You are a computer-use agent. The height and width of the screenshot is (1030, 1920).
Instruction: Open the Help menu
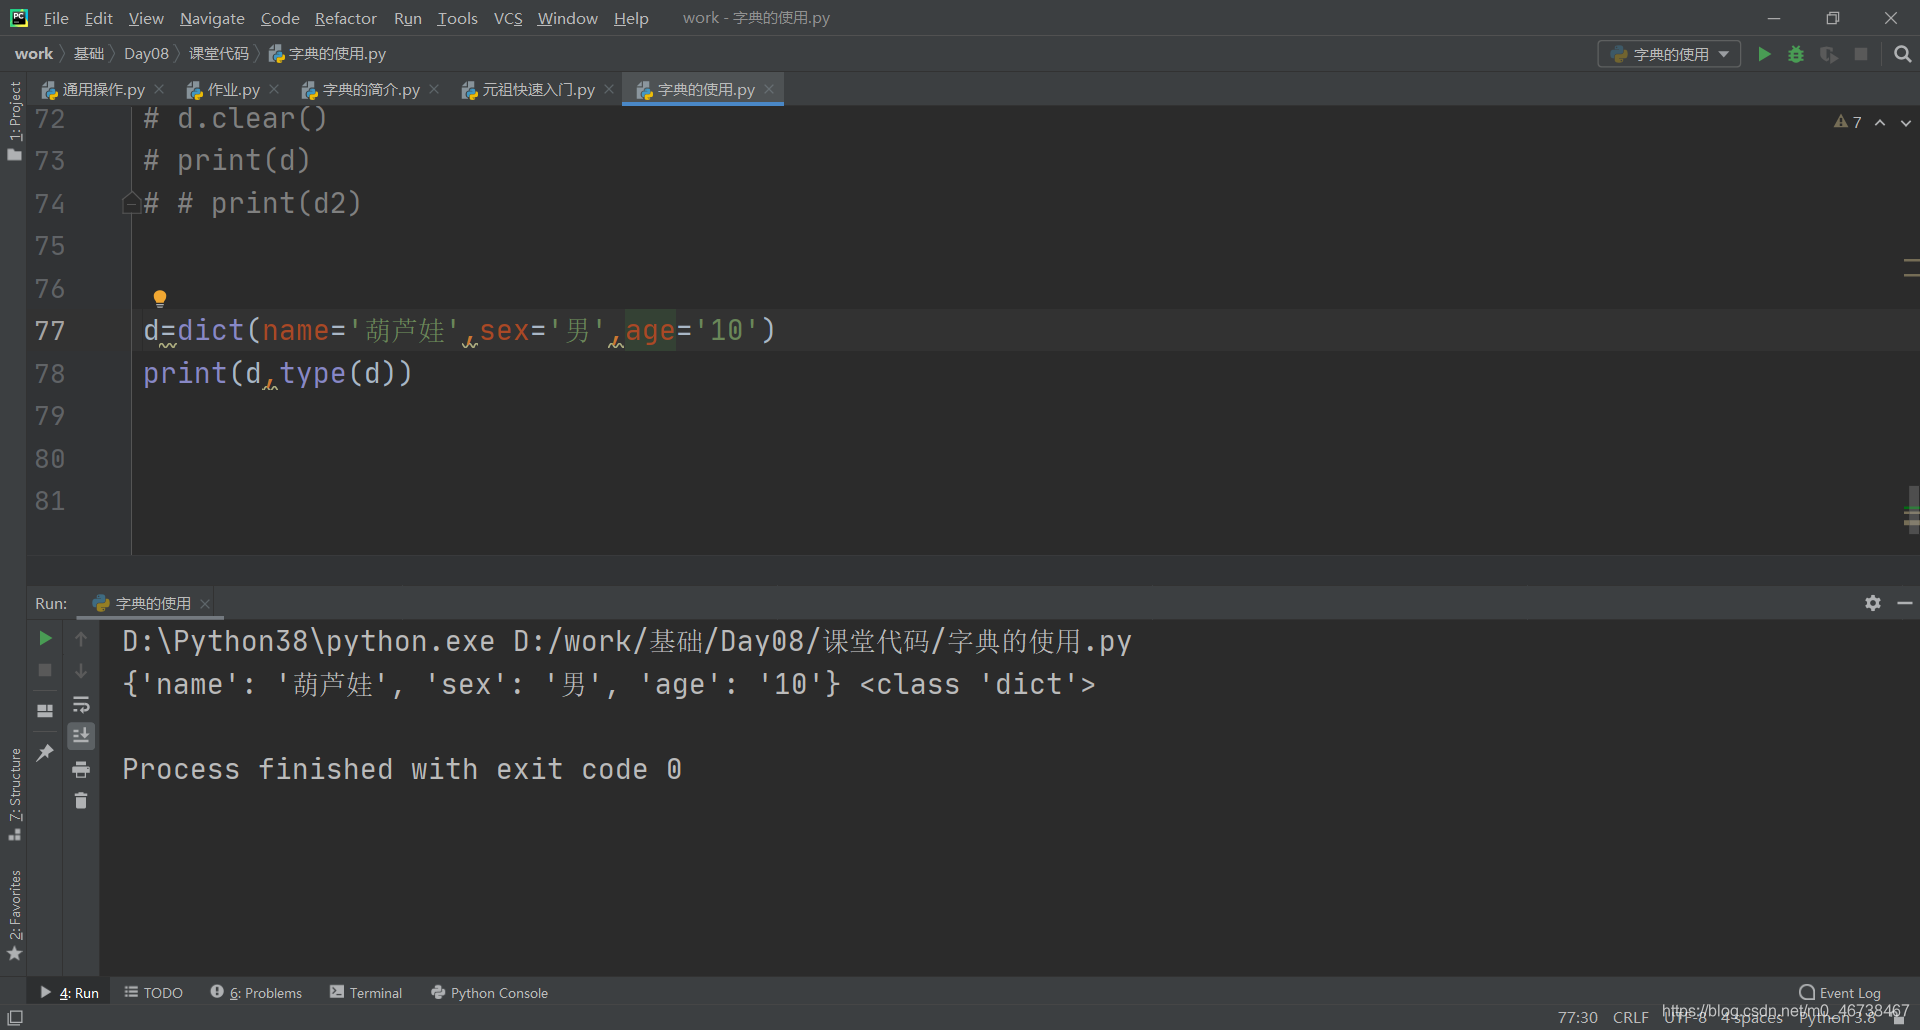pyautogui.click(x=631, y=18)
